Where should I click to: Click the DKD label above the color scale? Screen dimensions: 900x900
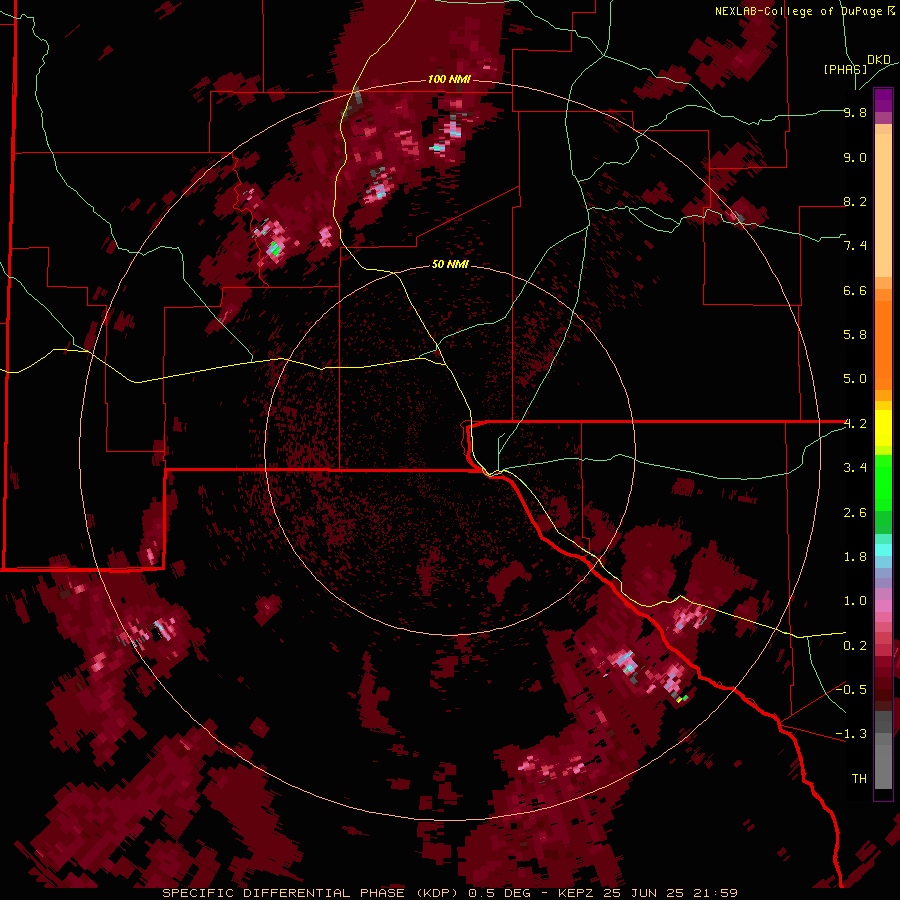click(879, 60)
